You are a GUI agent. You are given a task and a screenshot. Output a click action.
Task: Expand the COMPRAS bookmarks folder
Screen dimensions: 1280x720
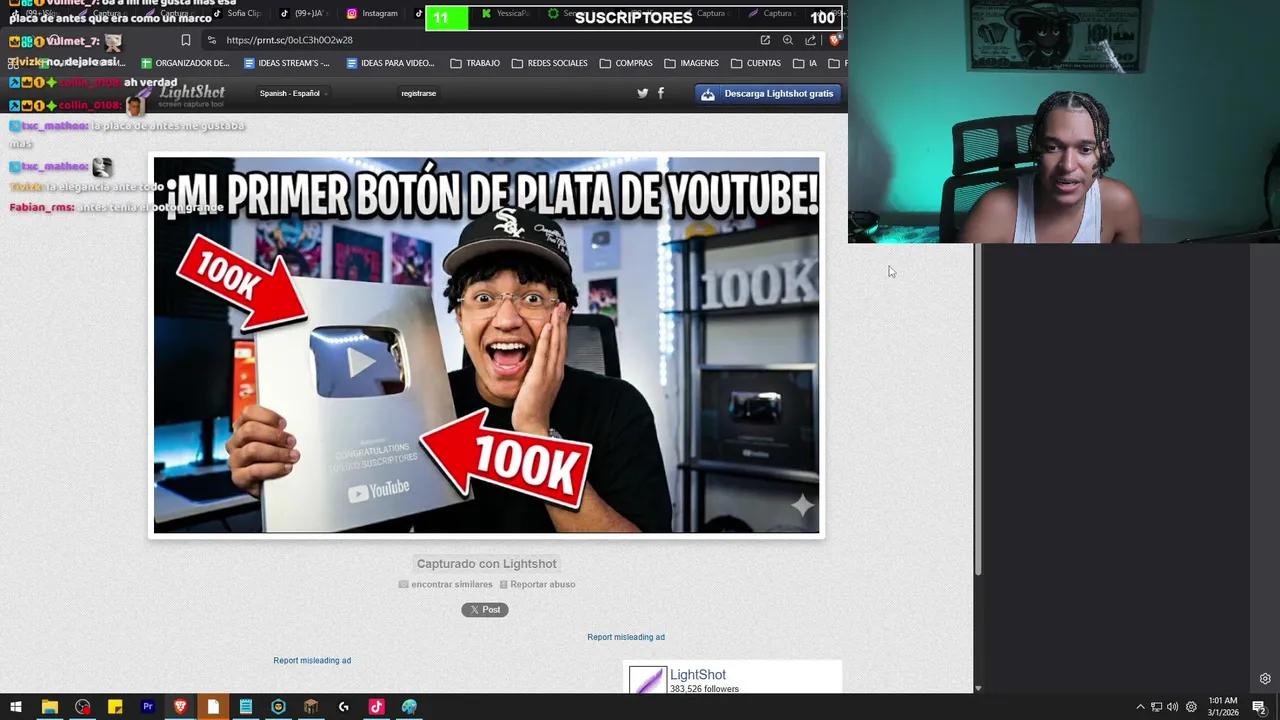[x=626, y=63]
